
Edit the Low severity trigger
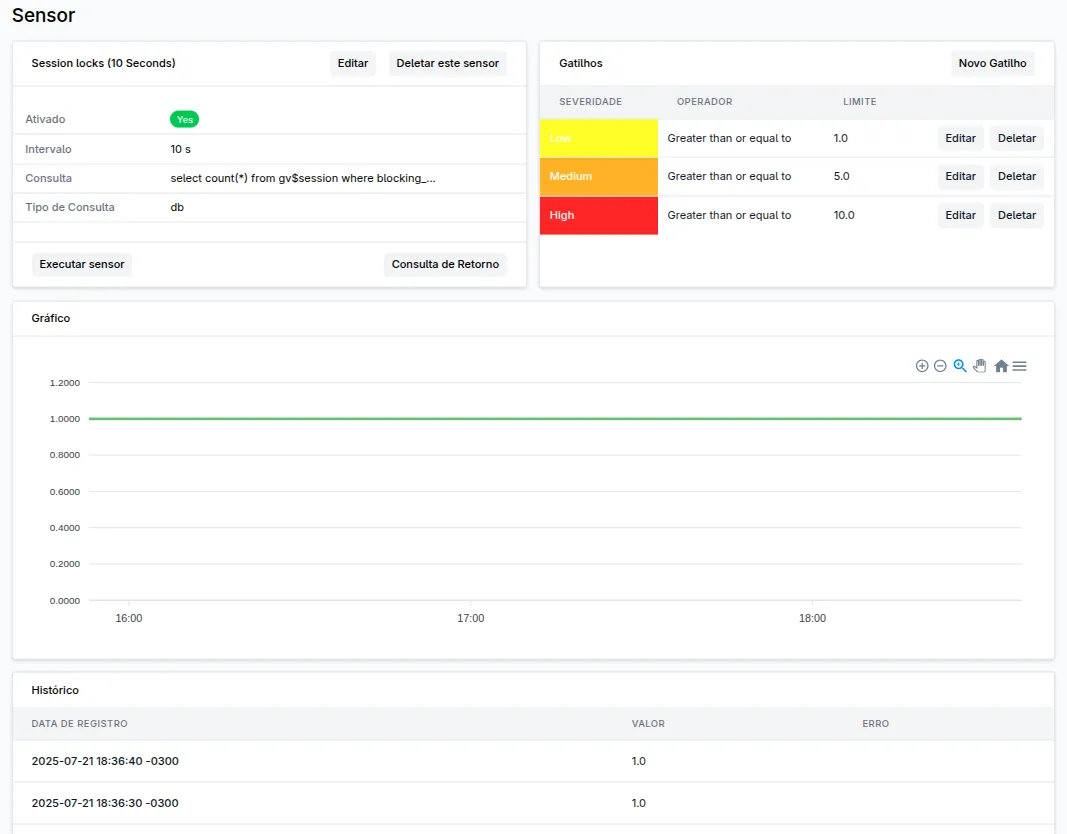click(x=960, y=138)
